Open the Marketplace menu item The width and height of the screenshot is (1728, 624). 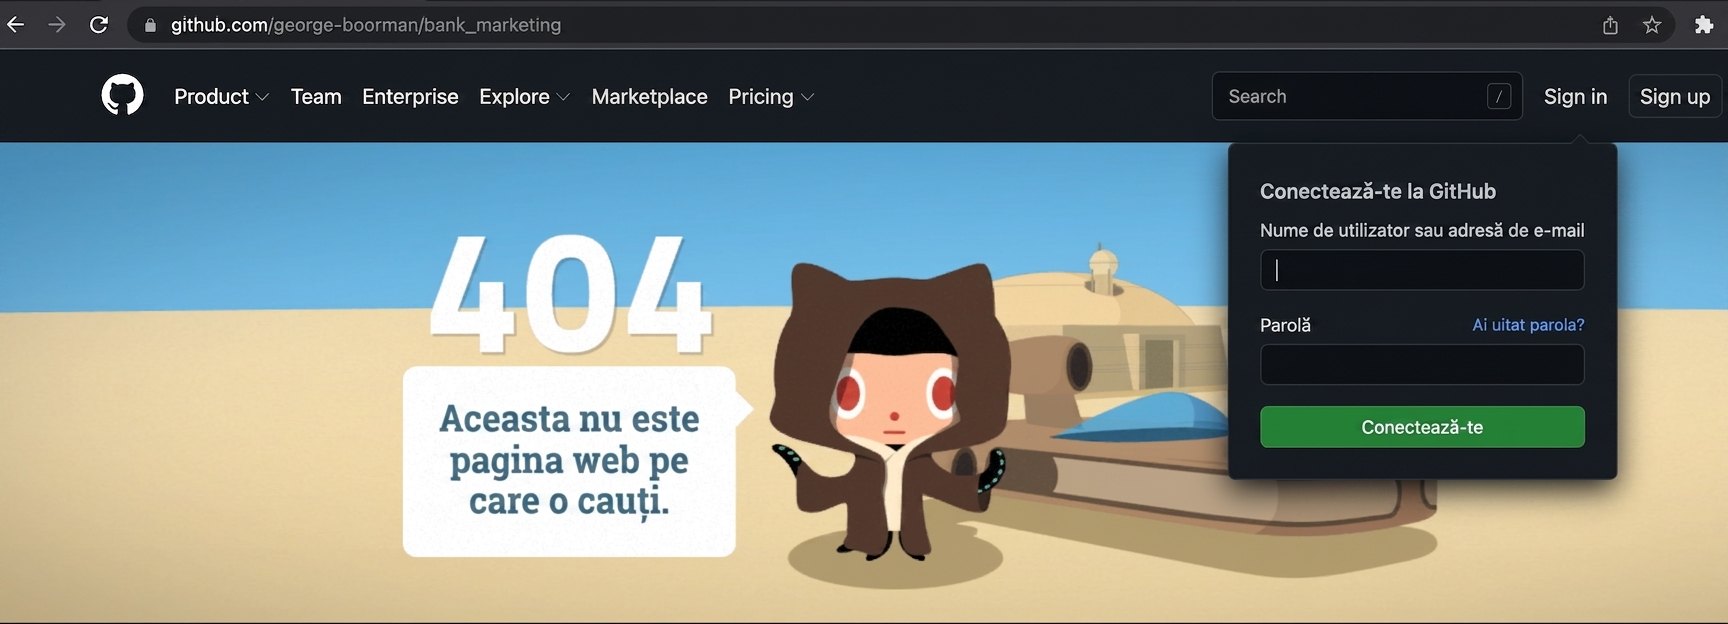coord(649,97)
